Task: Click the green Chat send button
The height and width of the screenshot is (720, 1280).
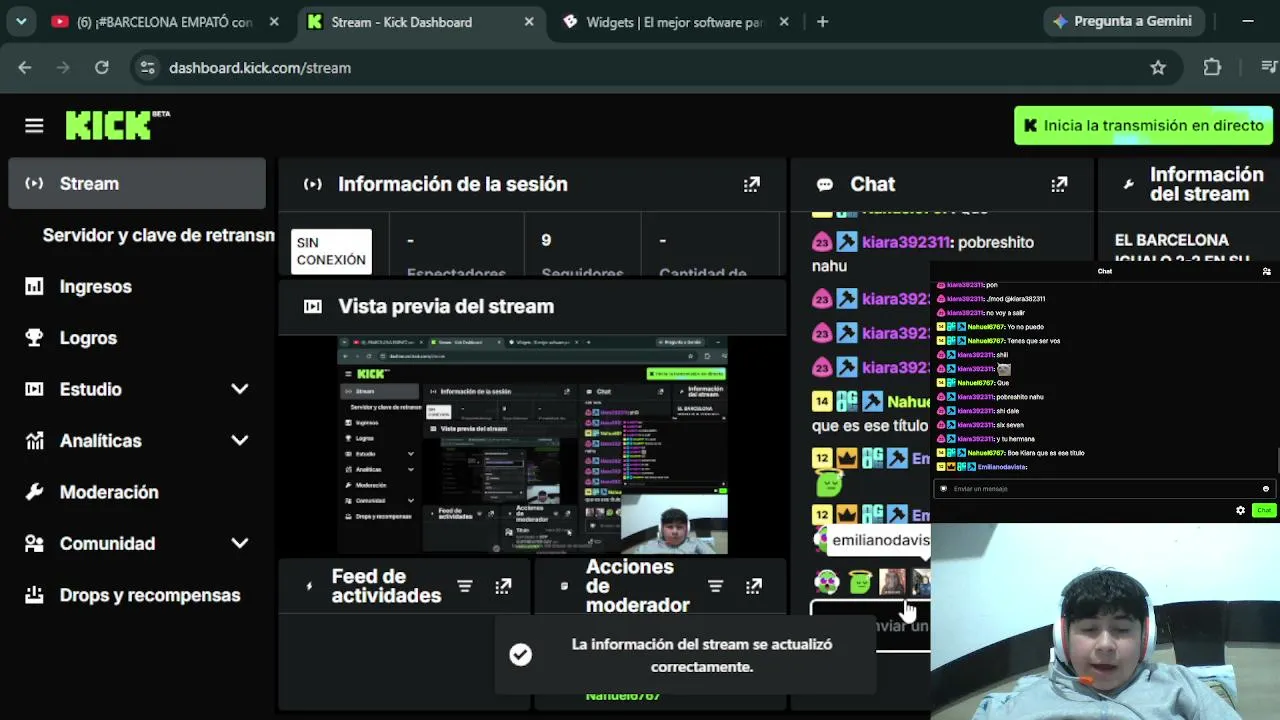Action: pyautogui.click(x=1264, y=510)
